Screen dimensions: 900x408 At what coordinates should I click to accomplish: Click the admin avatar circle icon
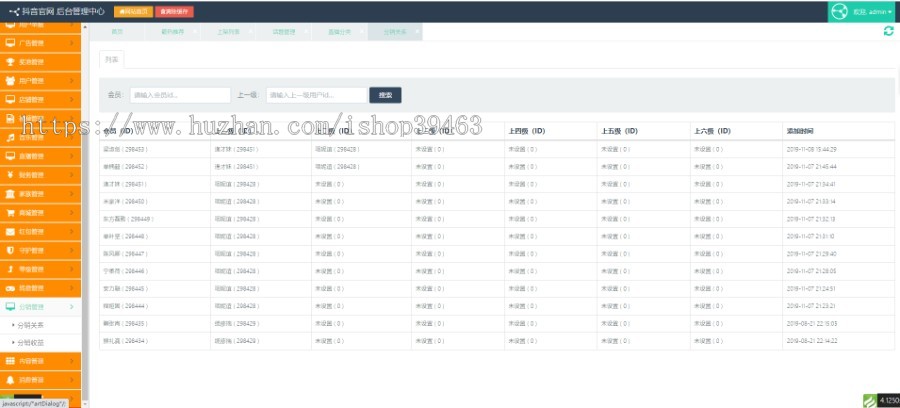(x=839, y=11)
